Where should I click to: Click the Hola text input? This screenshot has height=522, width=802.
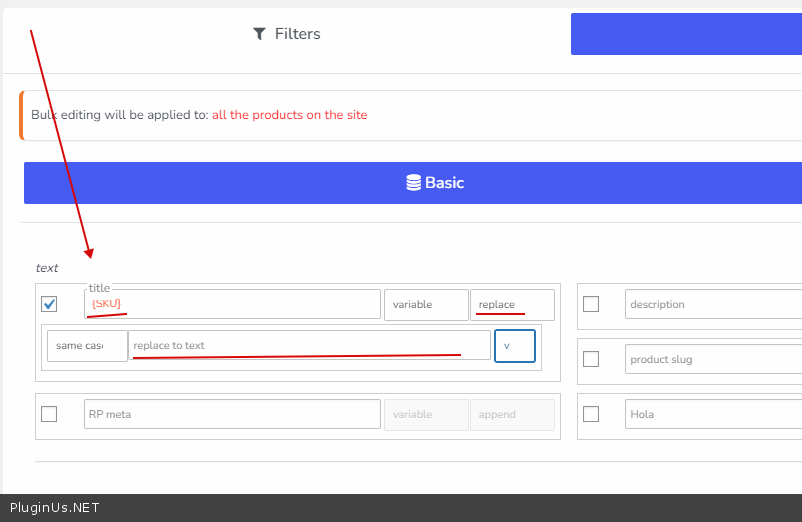[x=714, y=414]
